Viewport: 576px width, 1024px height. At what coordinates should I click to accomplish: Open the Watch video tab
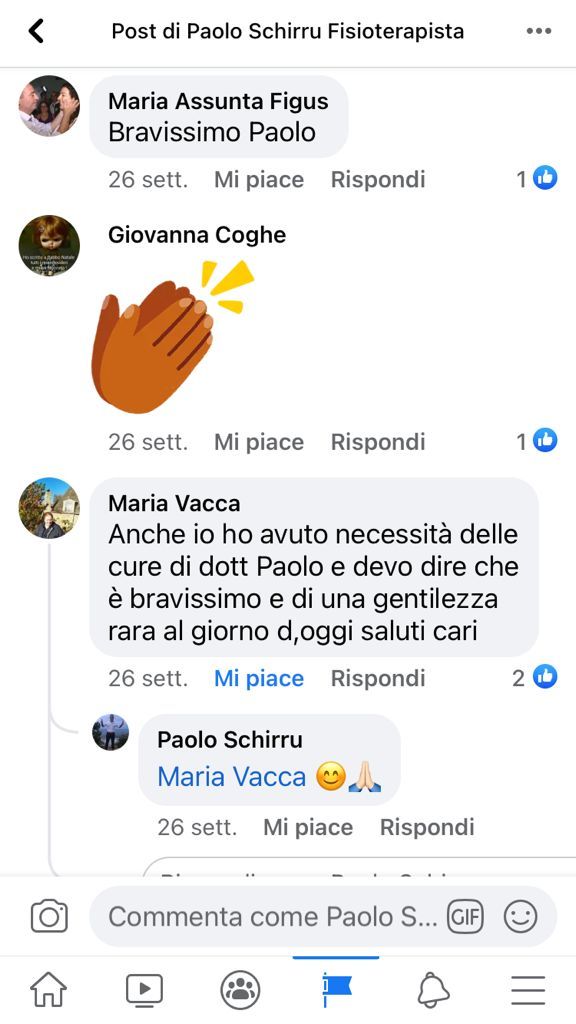144,990
